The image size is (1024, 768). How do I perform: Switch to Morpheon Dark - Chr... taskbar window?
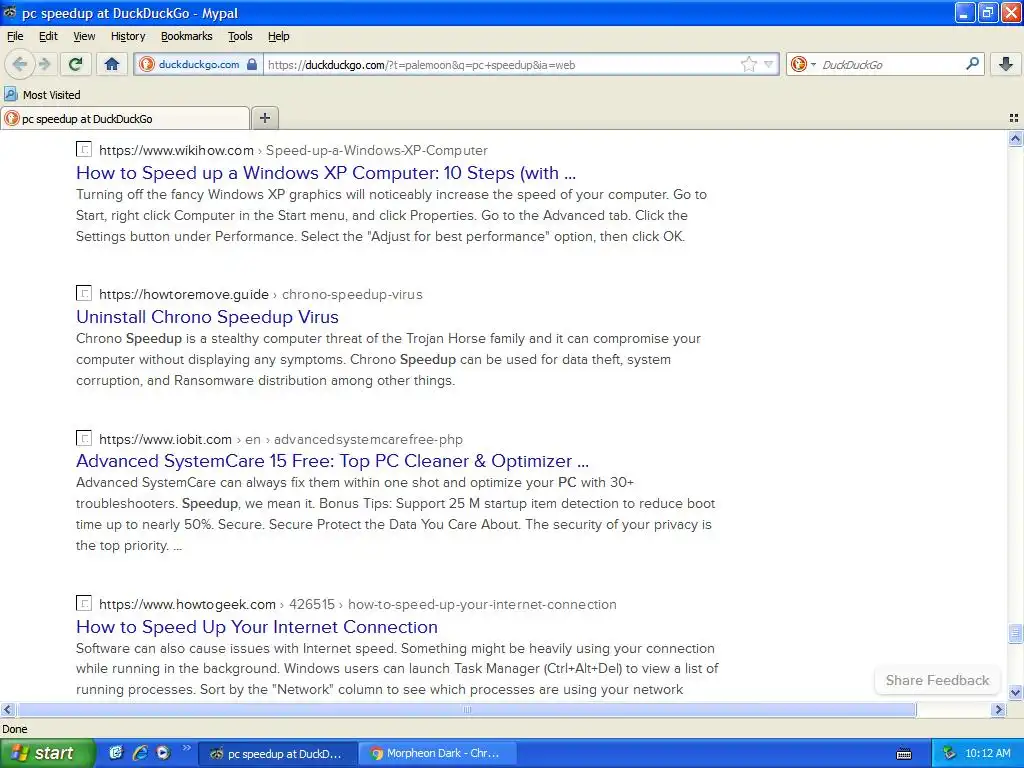tap(438, 754)
